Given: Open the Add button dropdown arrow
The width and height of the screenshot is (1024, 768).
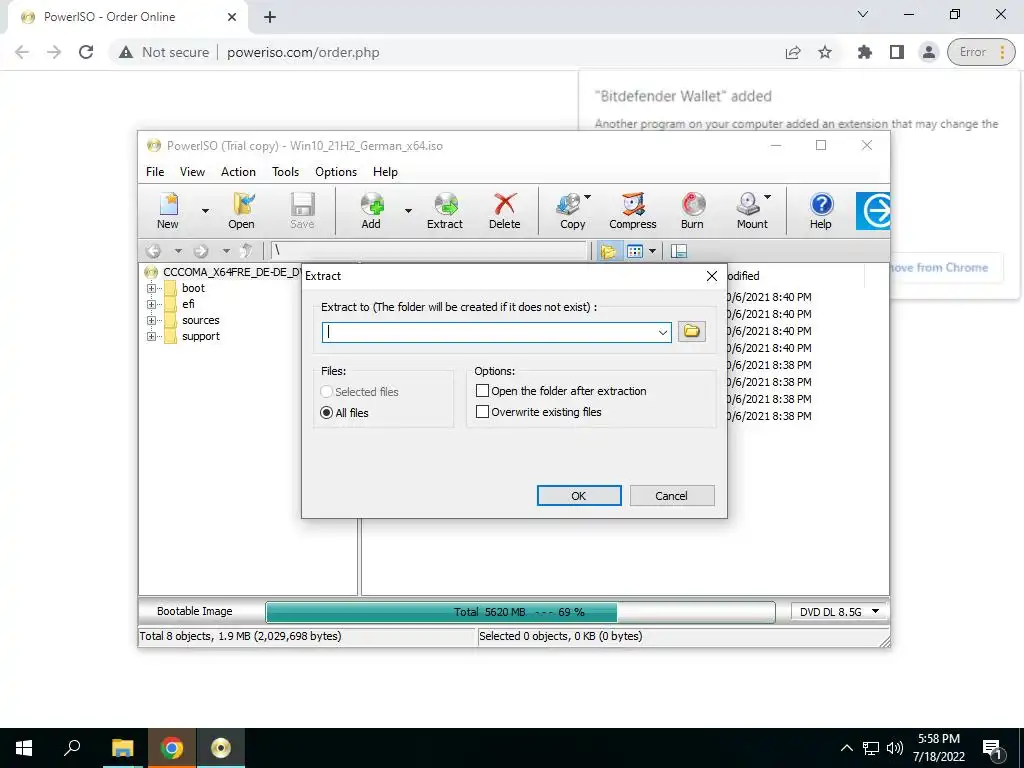Looking at the screenshot, I should click(408, 211).
